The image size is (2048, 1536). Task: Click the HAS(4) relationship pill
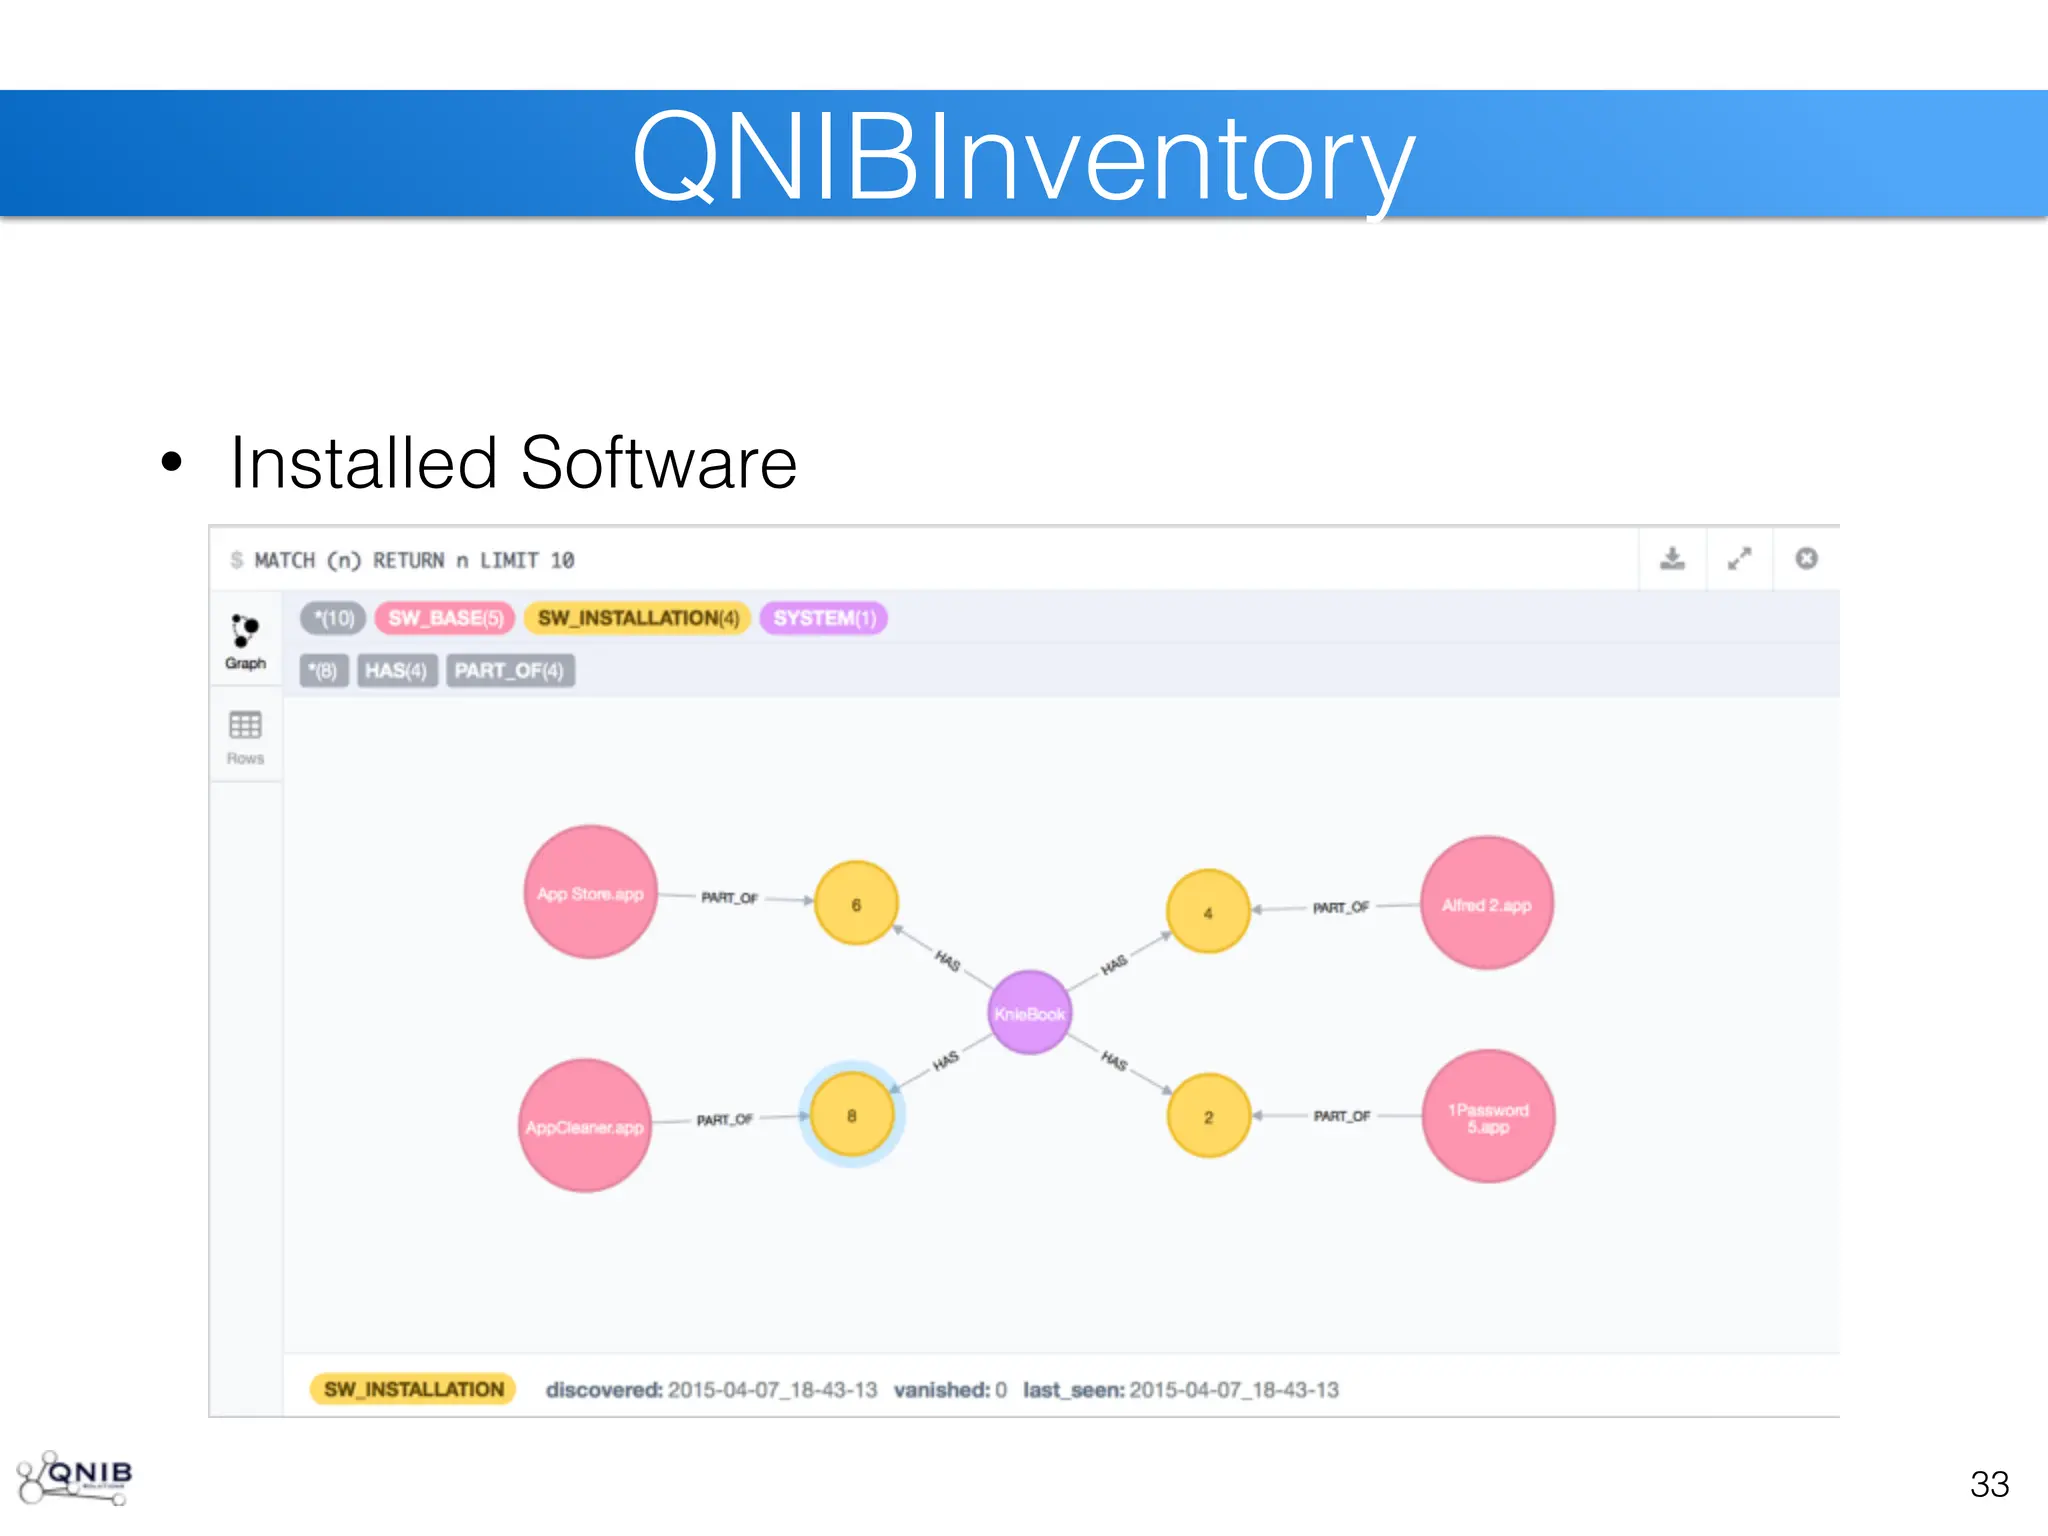pyautogui.click(x=396, y=670)
